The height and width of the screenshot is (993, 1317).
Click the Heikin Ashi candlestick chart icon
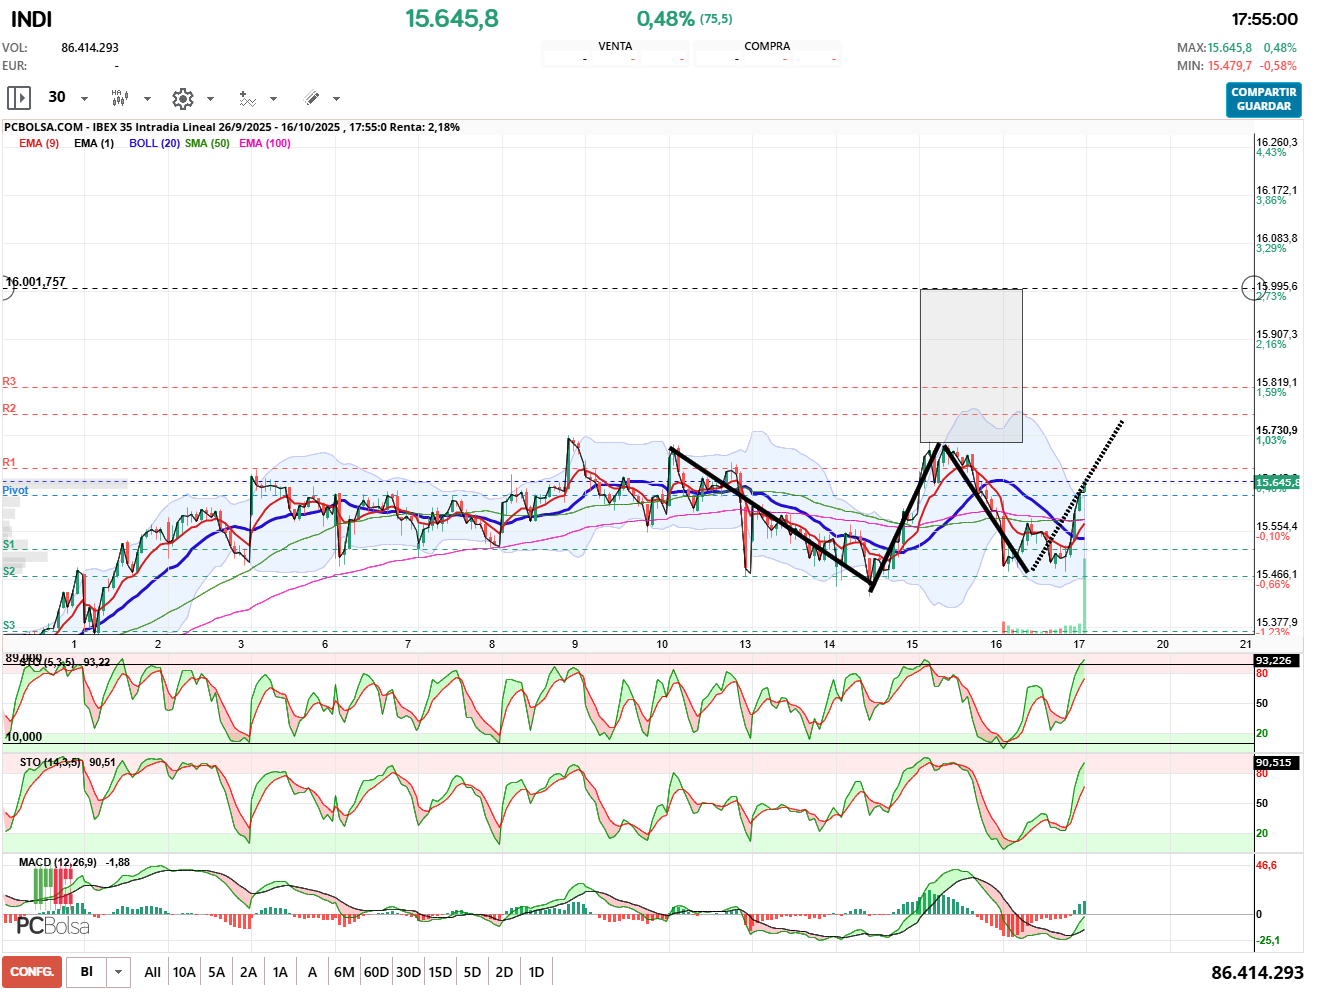[x=120, y=98]
